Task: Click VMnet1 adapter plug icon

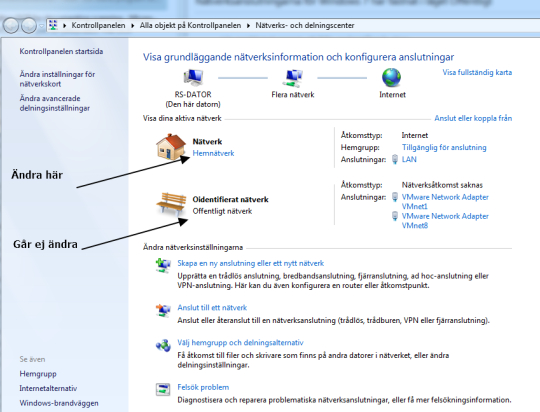Action: click(395, 197)
